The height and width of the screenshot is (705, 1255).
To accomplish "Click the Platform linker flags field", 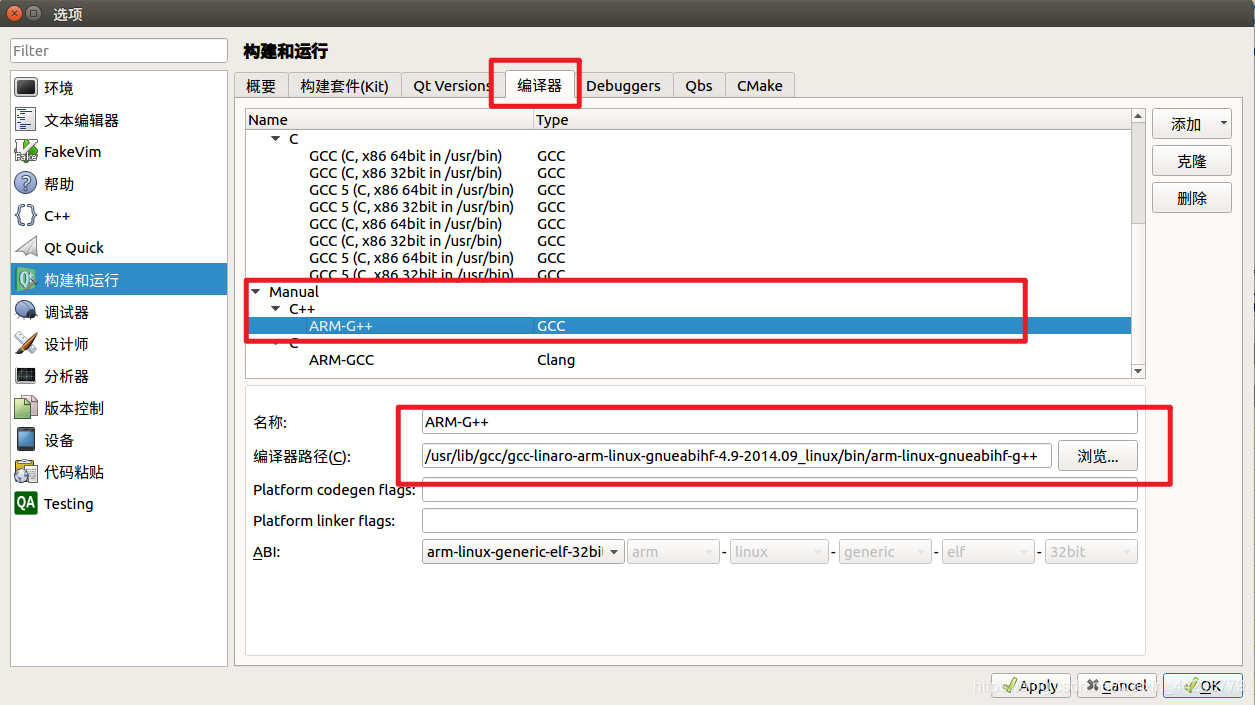I will 780,521.
